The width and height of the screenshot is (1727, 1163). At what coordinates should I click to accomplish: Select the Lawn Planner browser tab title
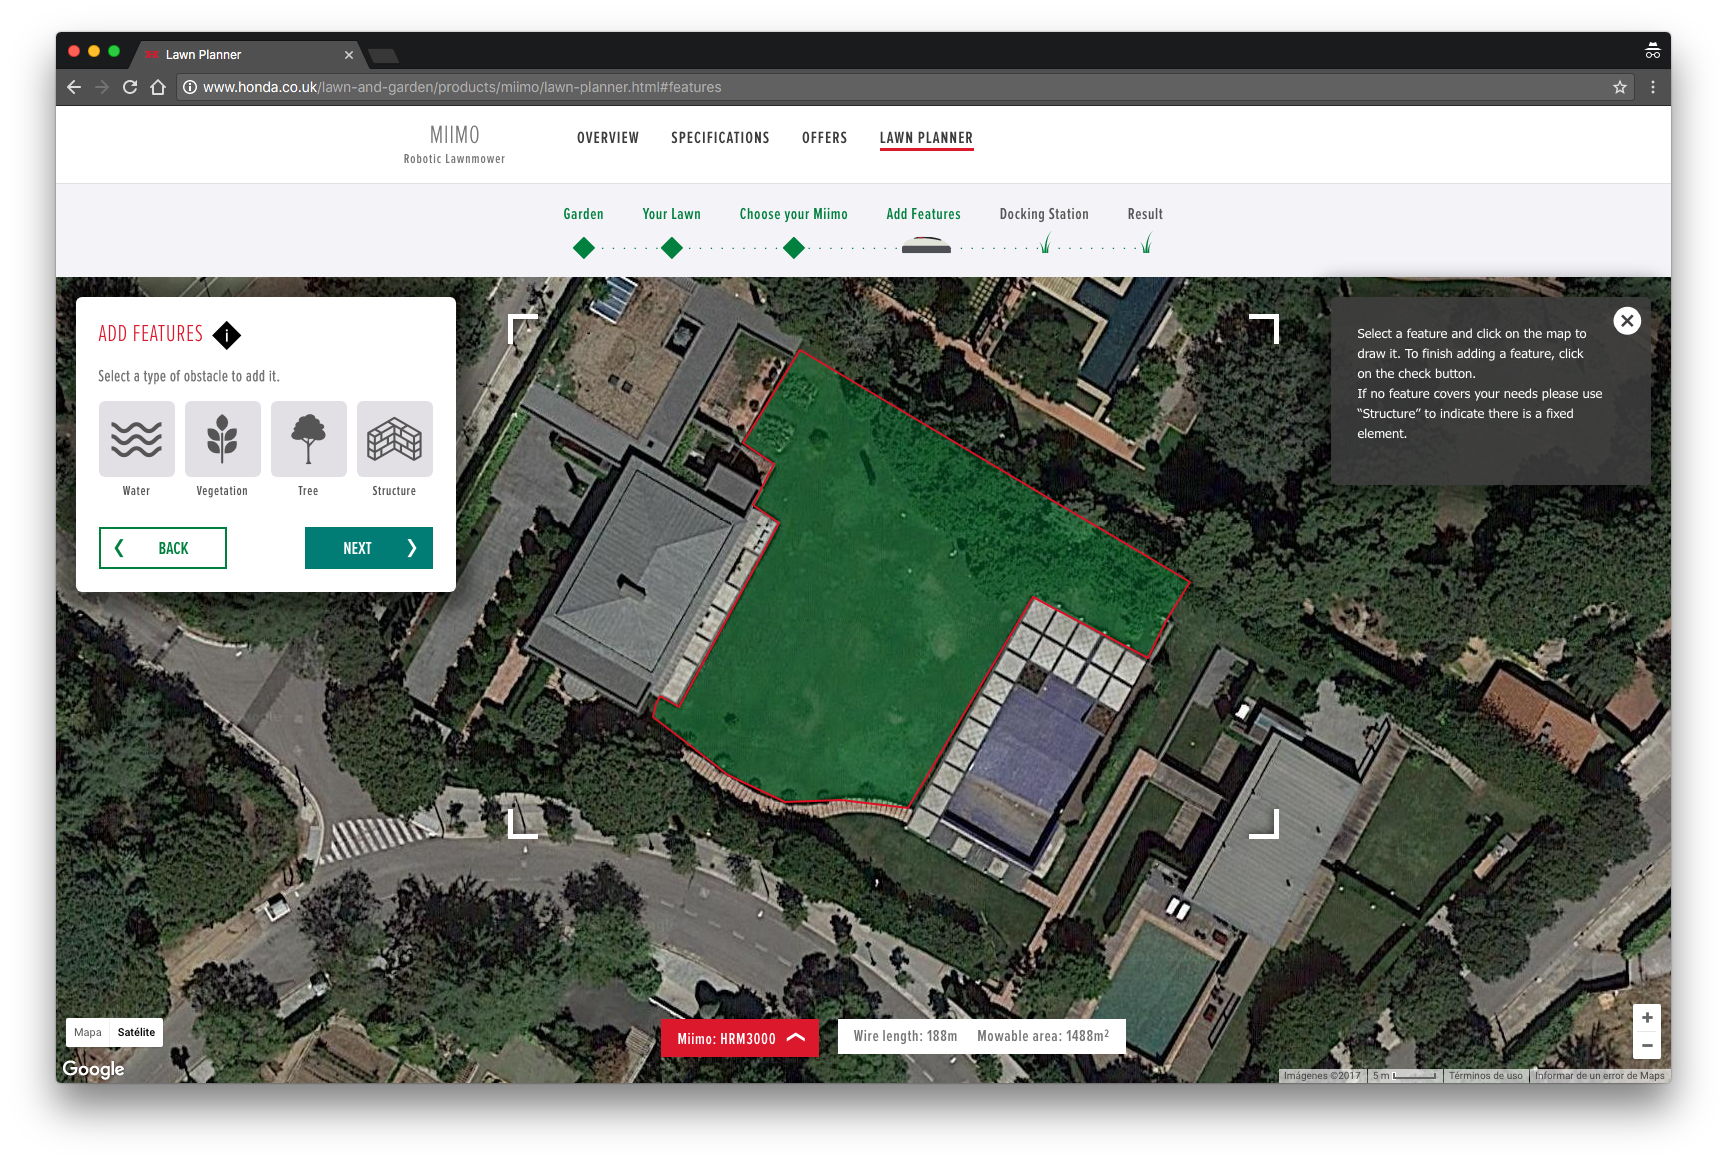click(x=203, y=55)
